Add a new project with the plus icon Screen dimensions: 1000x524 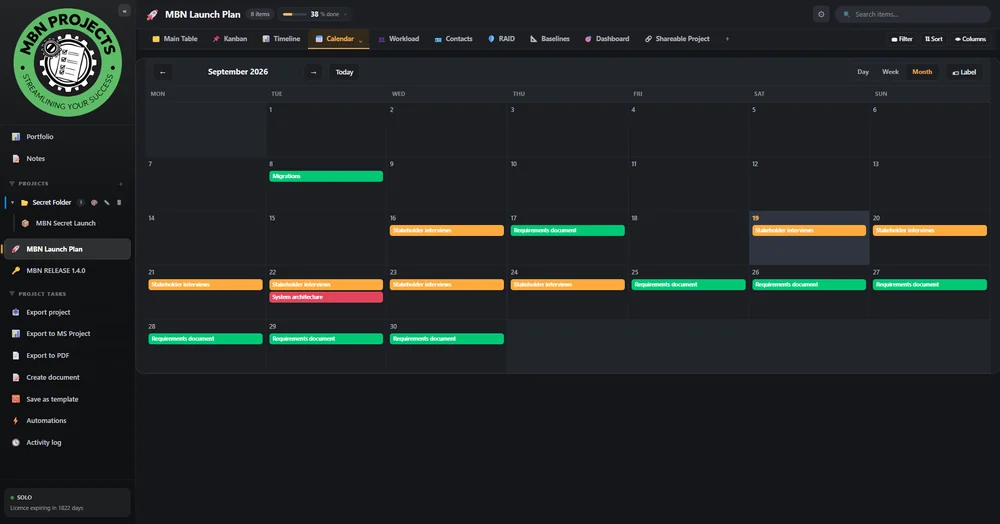121,184
